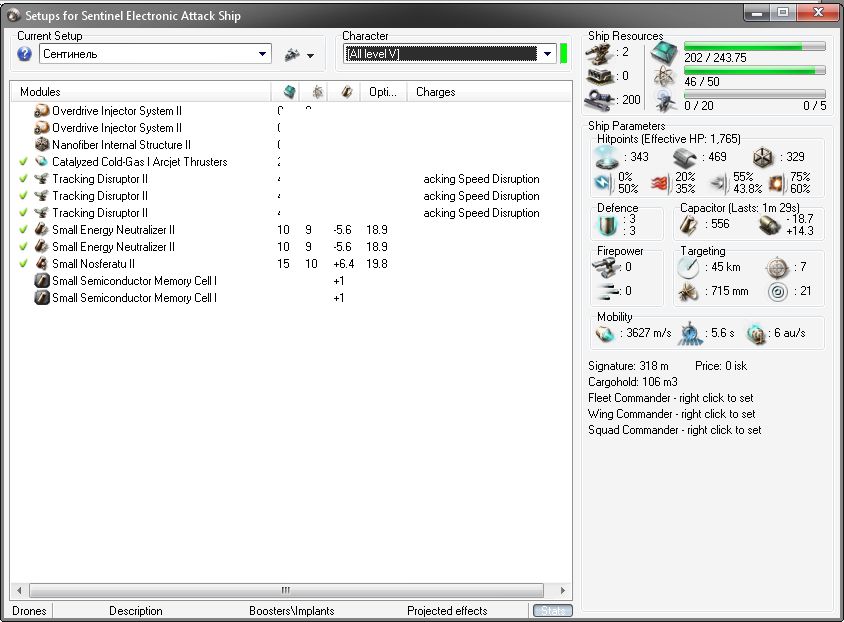Click the max velocity icon
The width and height of the screenshot is (844, 622).
tap(604, 334)
